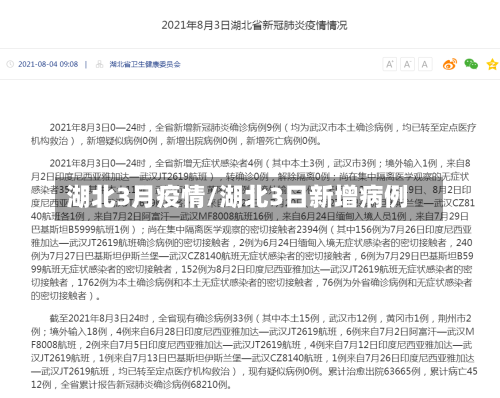Reset font size with plain A button

425,64
